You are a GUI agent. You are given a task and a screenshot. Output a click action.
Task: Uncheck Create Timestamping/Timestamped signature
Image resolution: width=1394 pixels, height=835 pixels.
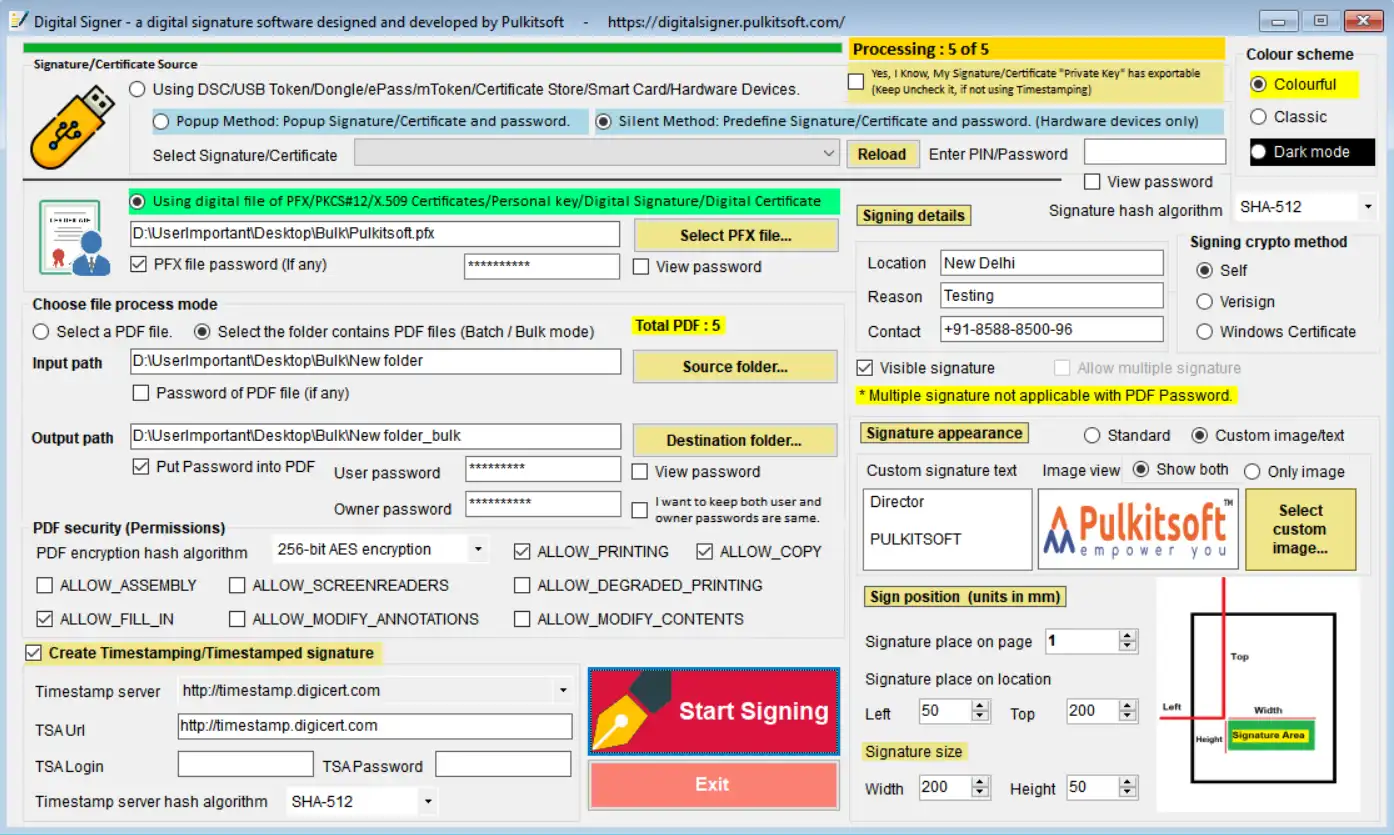point(34,653)
